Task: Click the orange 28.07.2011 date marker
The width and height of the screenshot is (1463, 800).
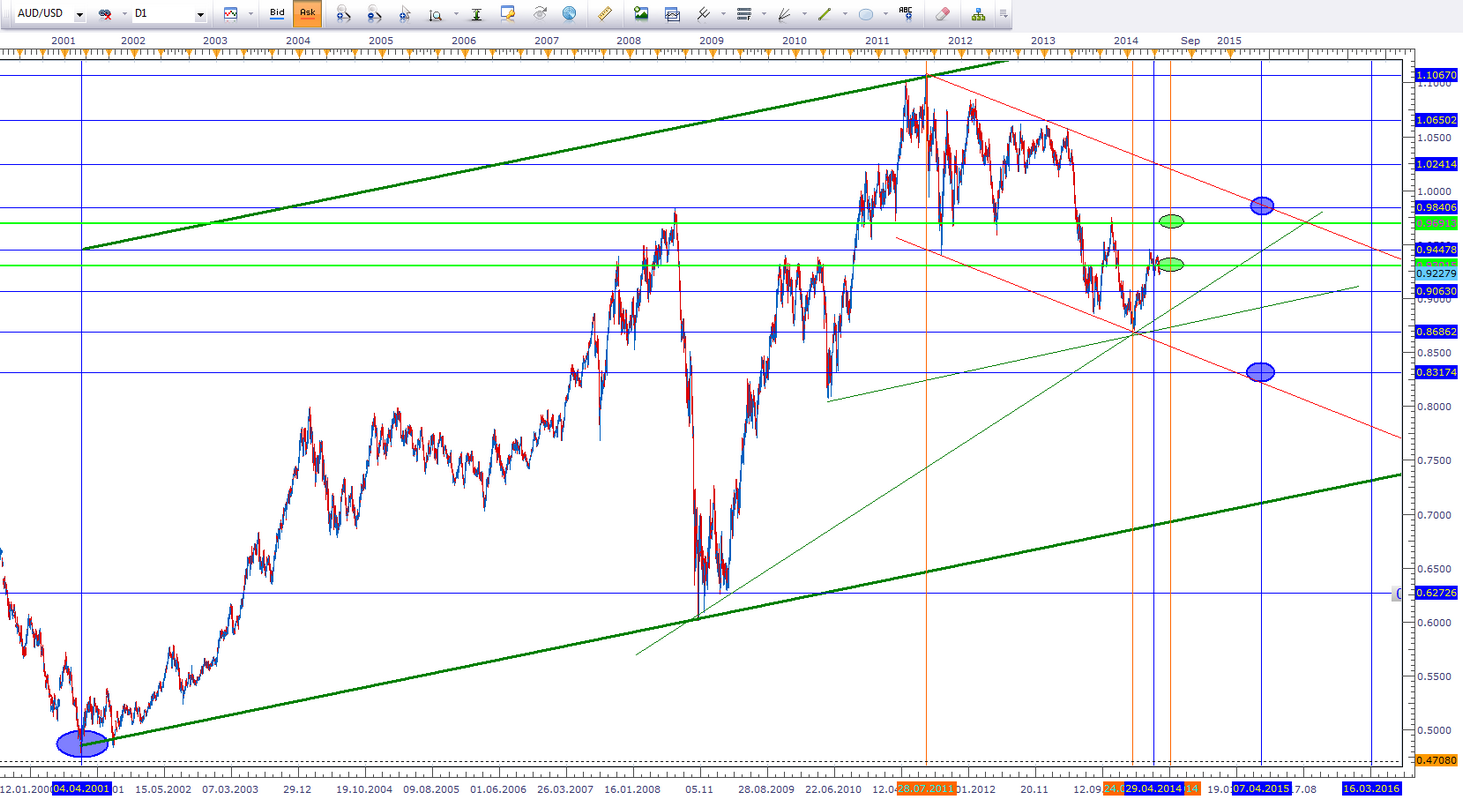Action: coord(927,789)
